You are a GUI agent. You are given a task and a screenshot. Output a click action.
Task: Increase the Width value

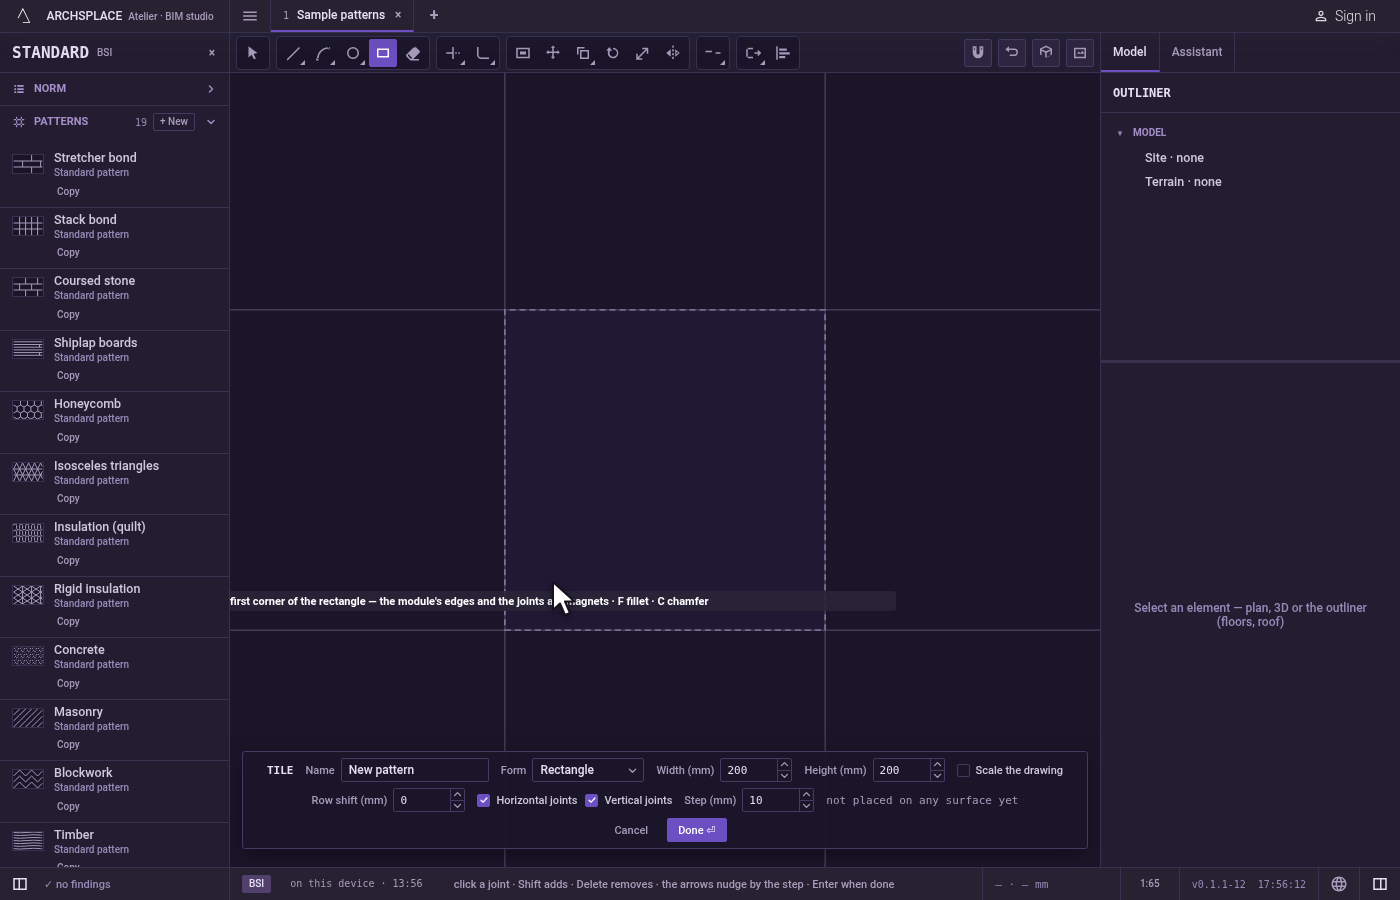[x=784, y=765]
